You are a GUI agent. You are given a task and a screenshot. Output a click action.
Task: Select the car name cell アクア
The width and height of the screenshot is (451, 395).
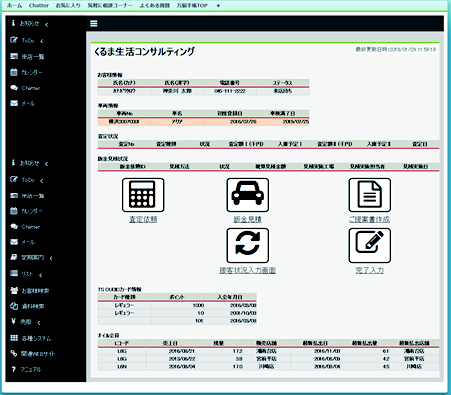177,122
